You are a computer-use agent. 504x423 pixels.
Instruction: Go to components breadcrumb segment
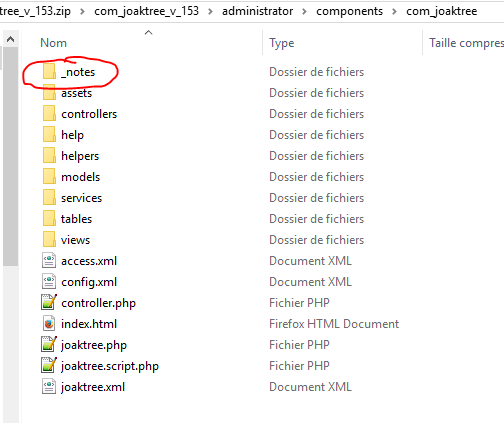(x=349, y=11)
